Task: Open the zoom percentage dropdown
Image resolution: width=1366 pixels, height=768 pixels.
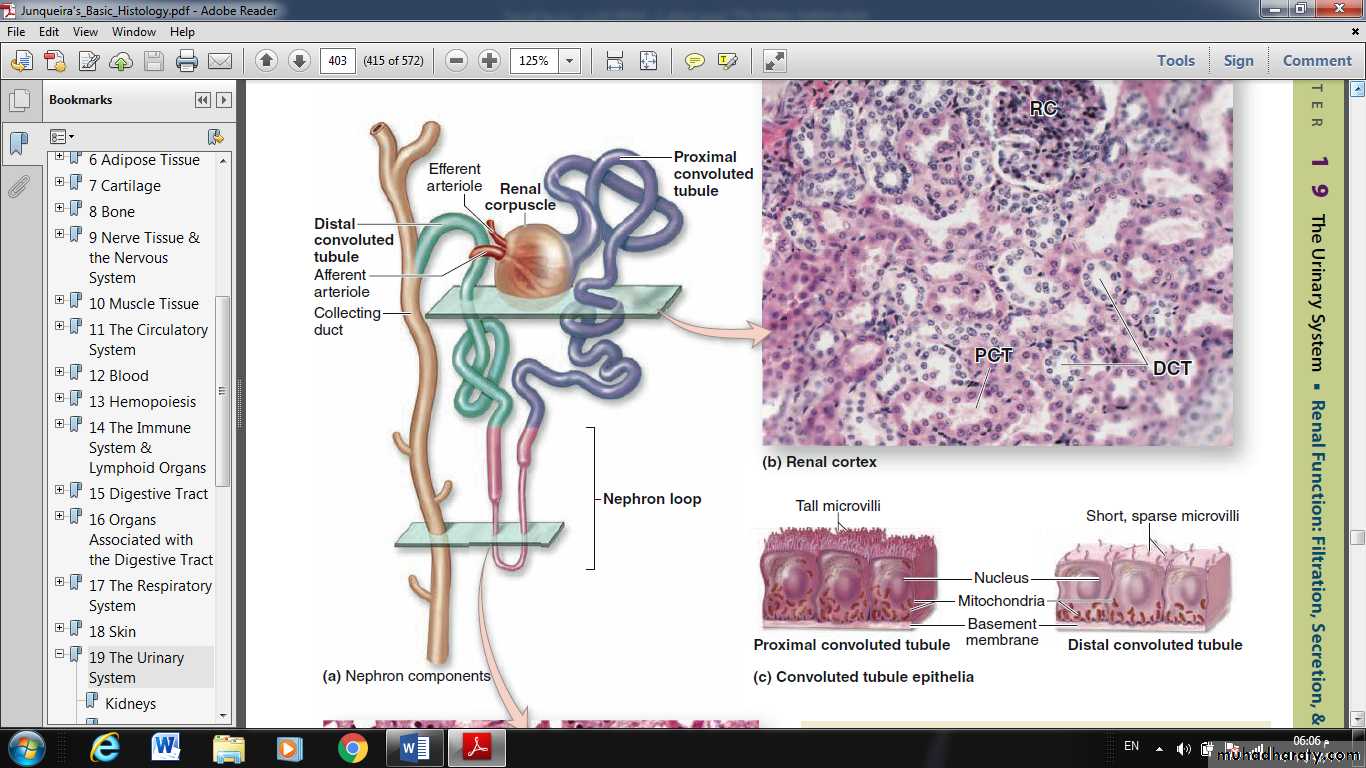Action: tap(569, 61)
